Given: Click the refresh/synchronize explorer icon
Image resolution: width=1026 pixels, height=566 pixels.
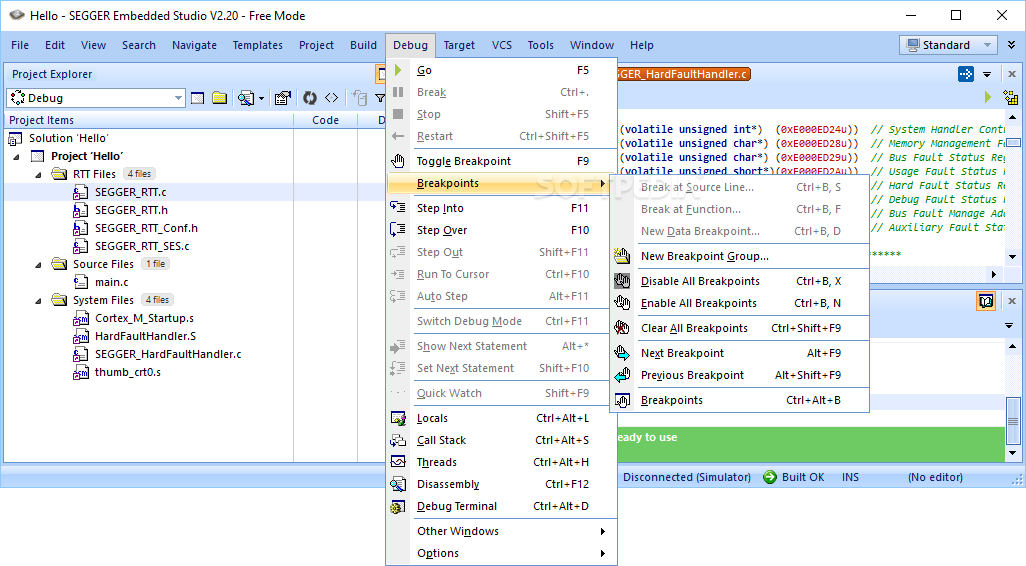Looking at the screenshot, I should point(310,98).
